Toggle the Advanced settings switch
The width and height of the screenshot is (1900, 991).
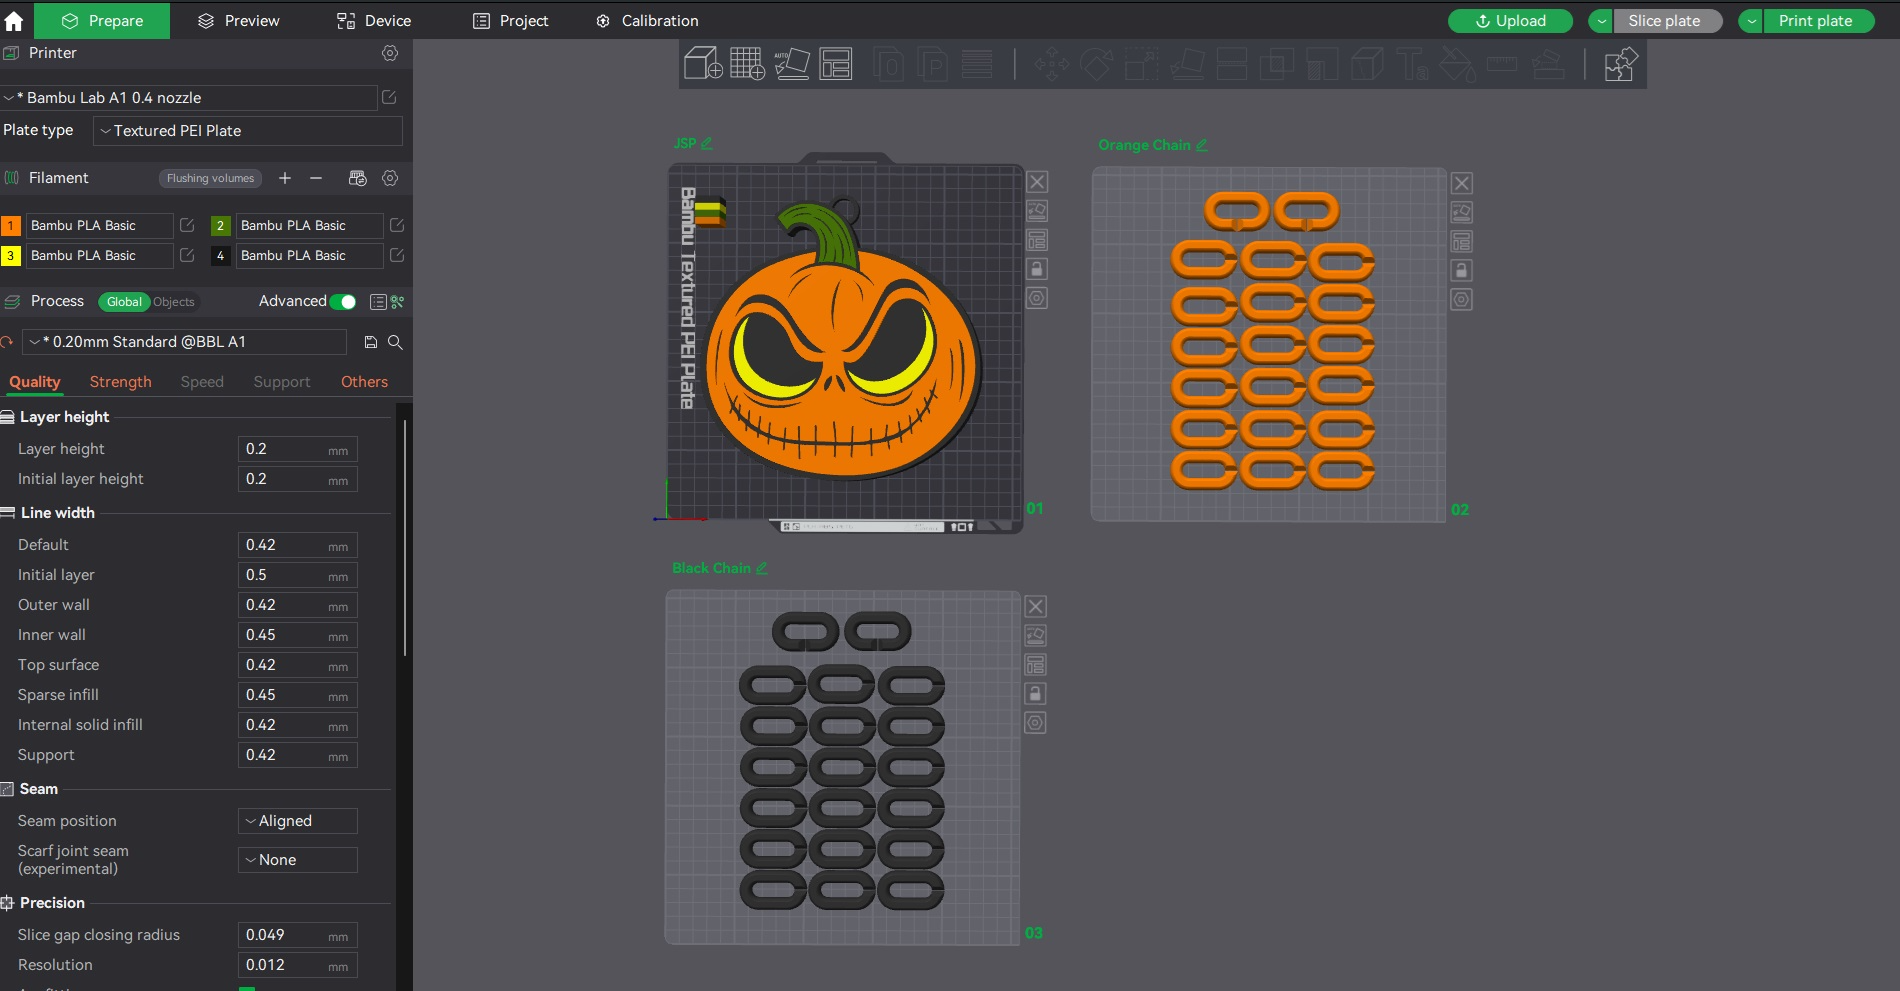coord(343,302)
